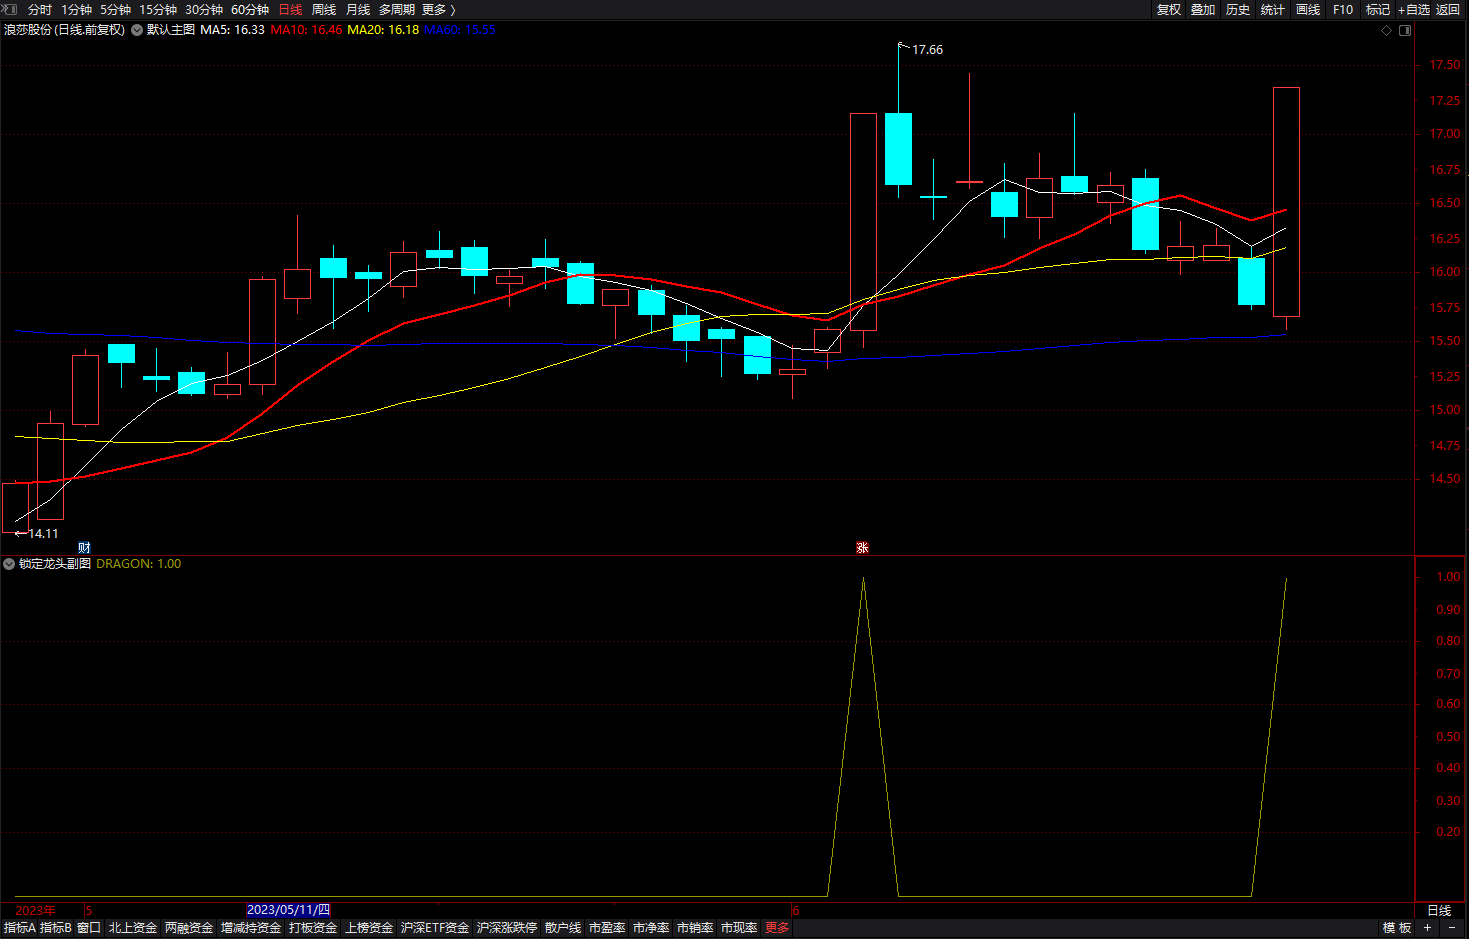Switch to 月线 monthly chart

(x=358, y=9)
